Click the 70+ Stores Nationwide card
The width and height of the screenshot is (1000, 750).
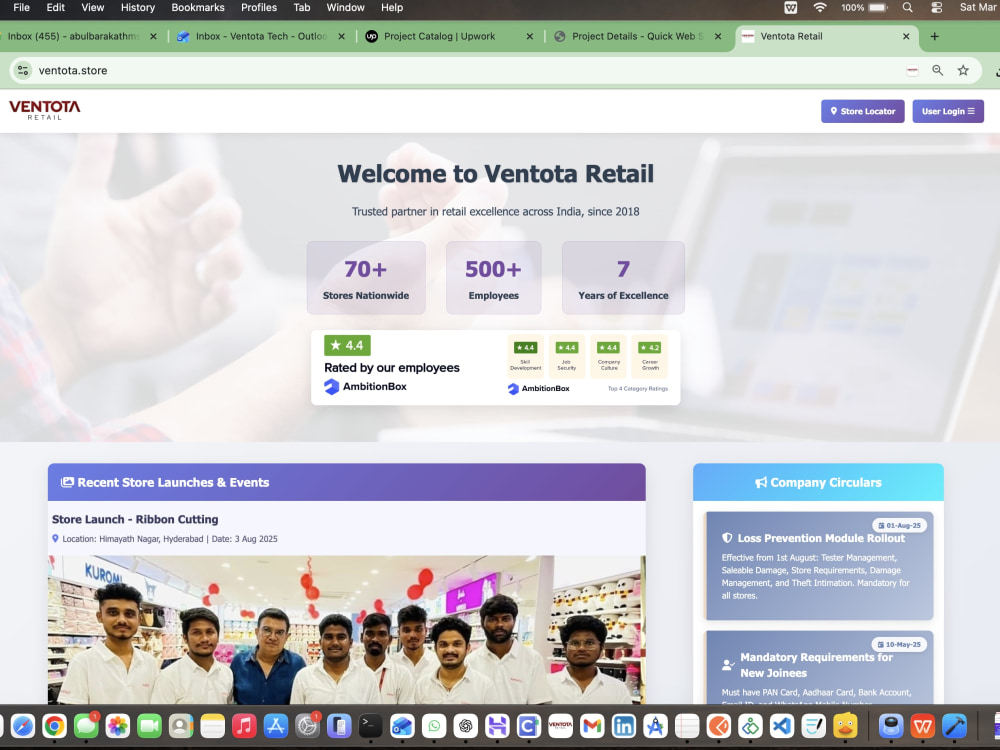click(x=366, y=277)
